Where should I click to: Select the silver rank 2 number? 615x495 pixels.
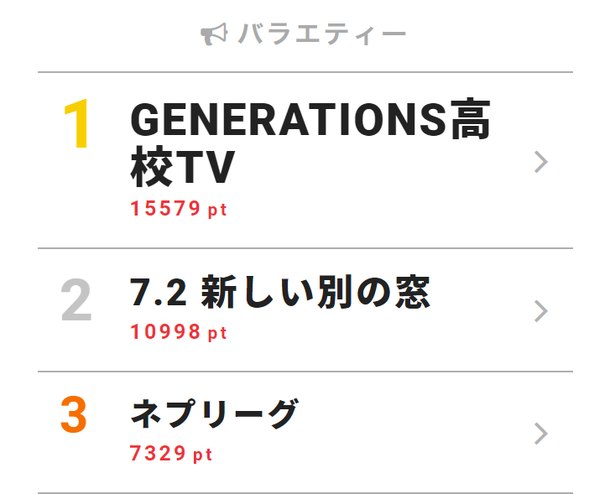click(x=76, y=300)
